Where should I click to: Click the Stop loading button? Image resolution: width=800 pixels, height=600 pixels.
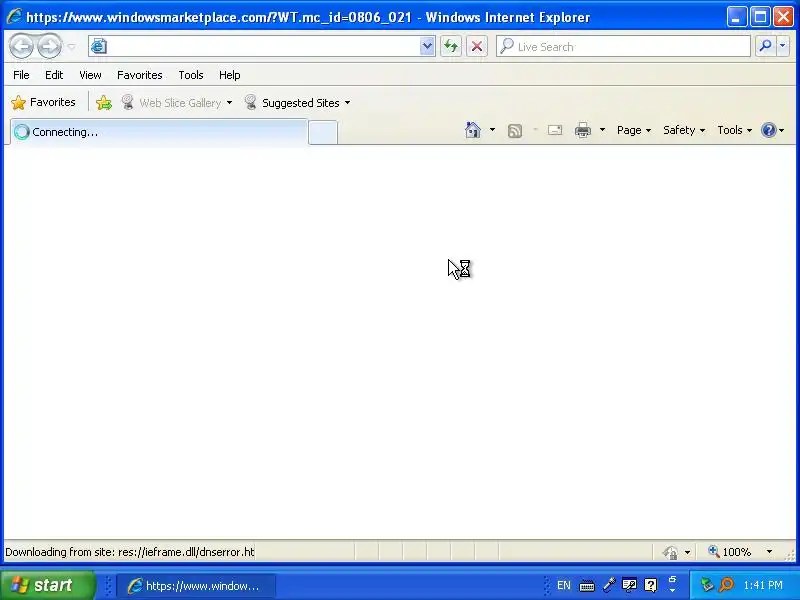tap(477, 46)
